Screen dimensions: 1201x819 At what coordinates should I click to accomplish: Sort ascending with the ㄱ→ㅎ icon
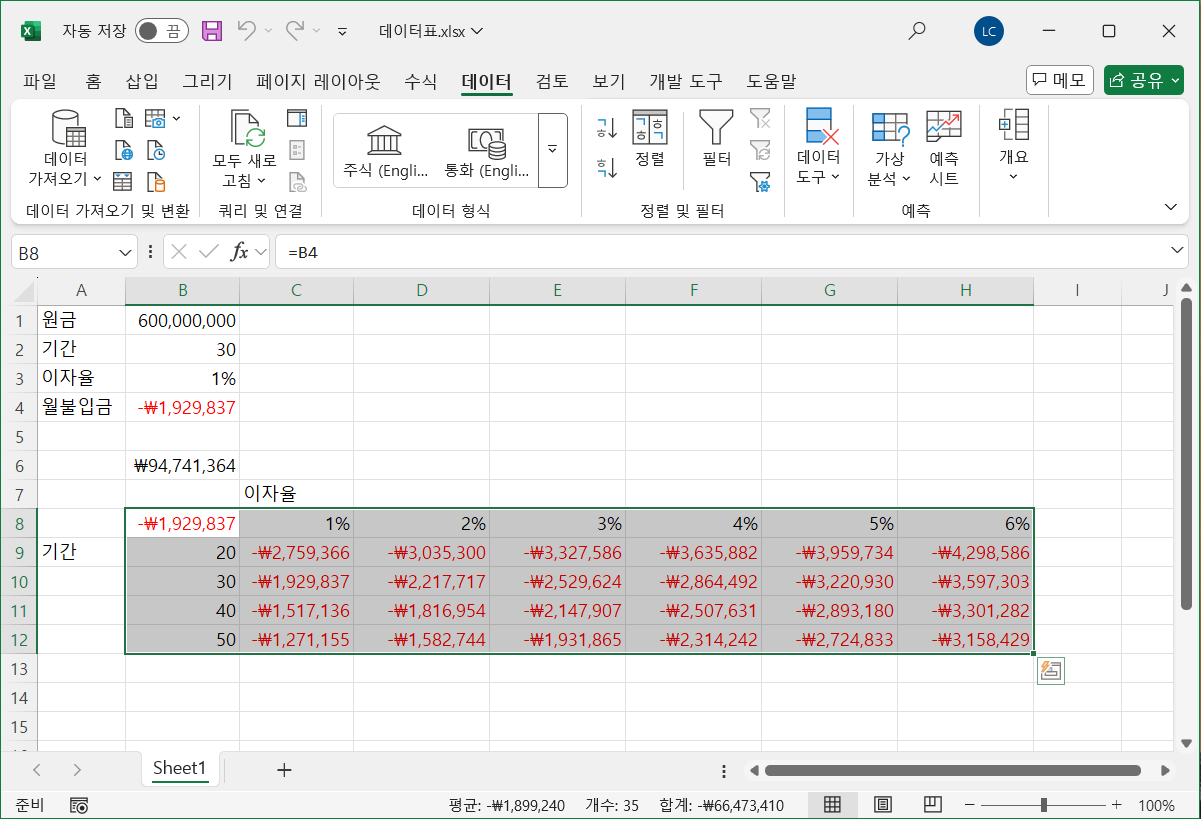(607, 128)
